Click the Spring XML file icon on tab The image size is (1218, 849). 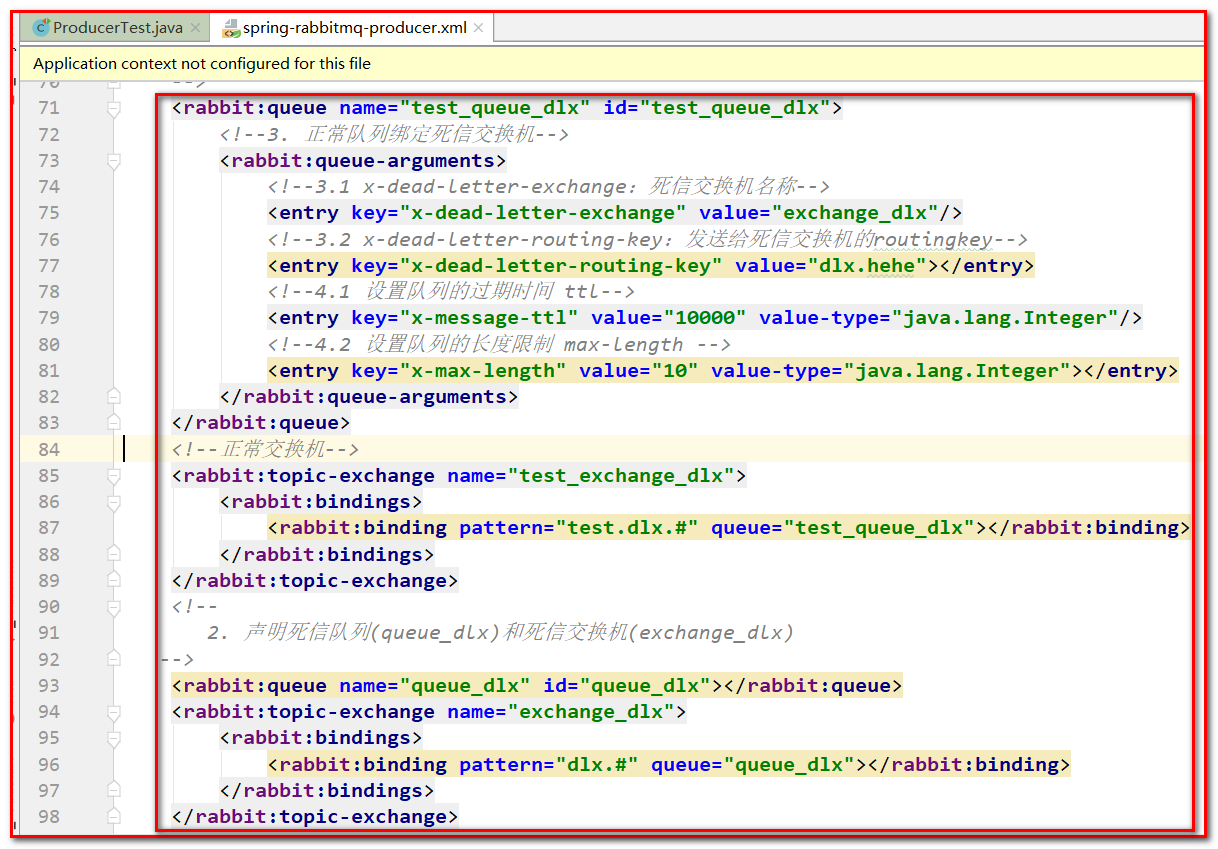[x=231, y=28]
